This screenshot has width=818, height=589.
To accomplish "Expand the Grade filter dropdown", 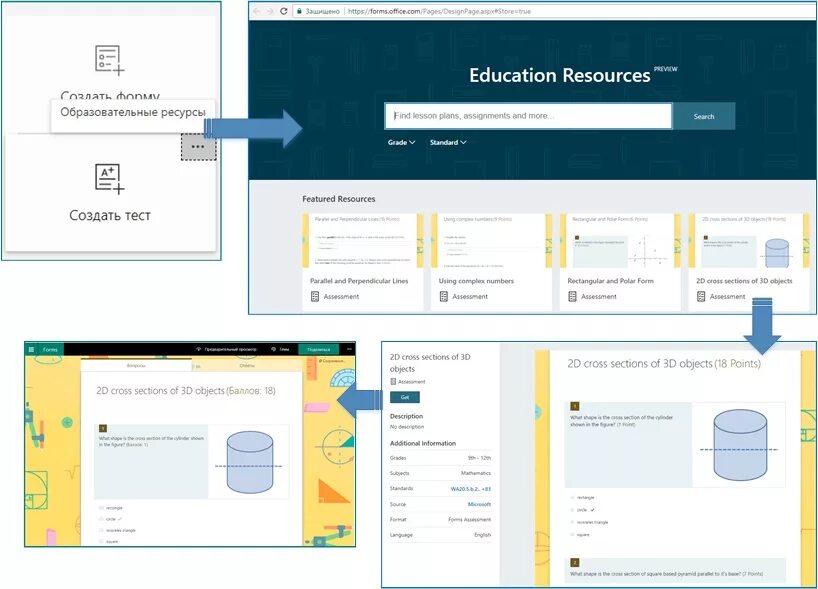I will click(401, 142).
